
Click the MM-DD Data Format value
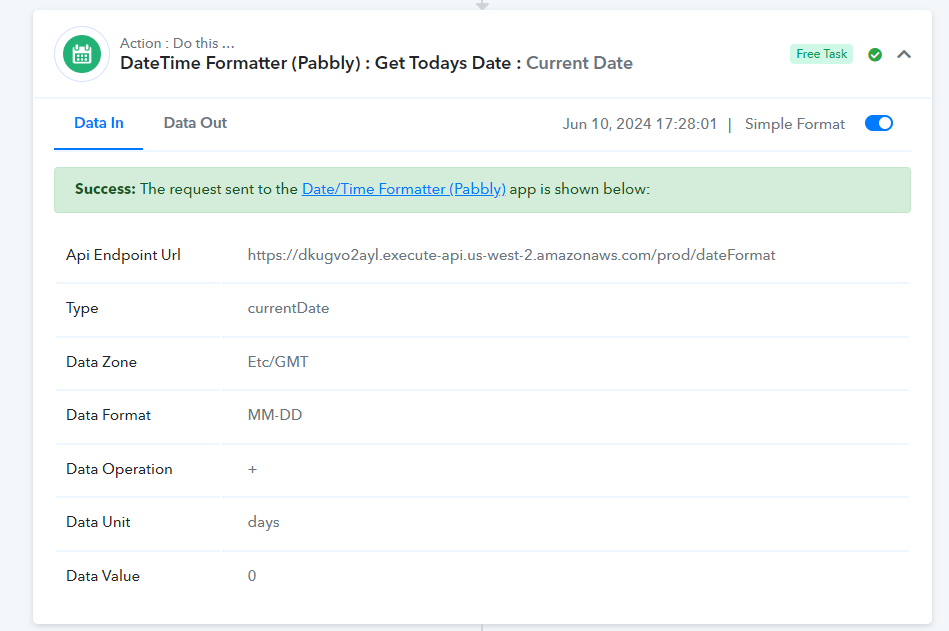click(x=275, y=415)
